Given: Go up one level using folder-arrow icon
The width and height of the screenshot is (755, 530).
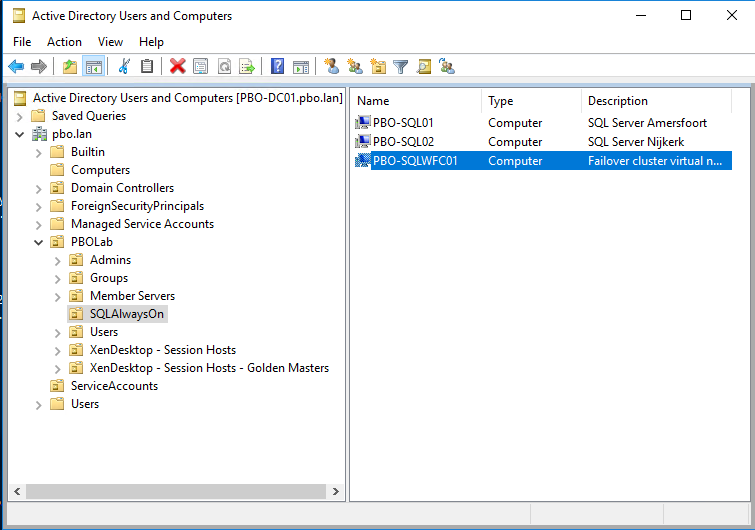Looking at the screenshot, I should point(70,66).
